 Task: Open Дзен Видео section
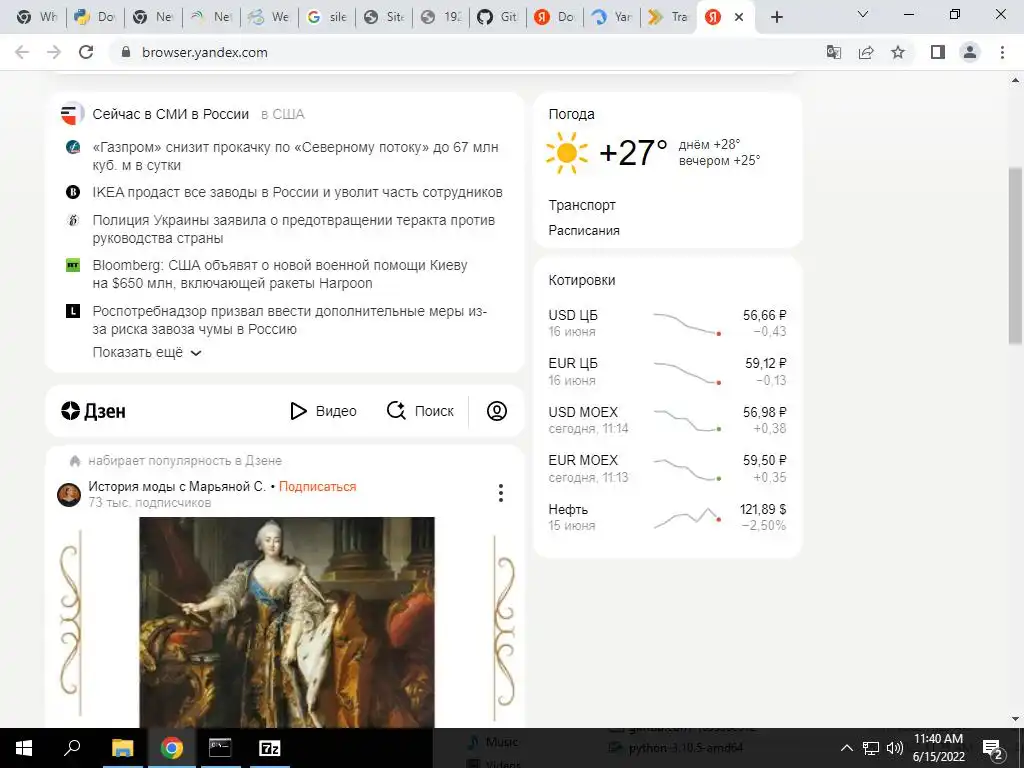(x=323, y=411)
